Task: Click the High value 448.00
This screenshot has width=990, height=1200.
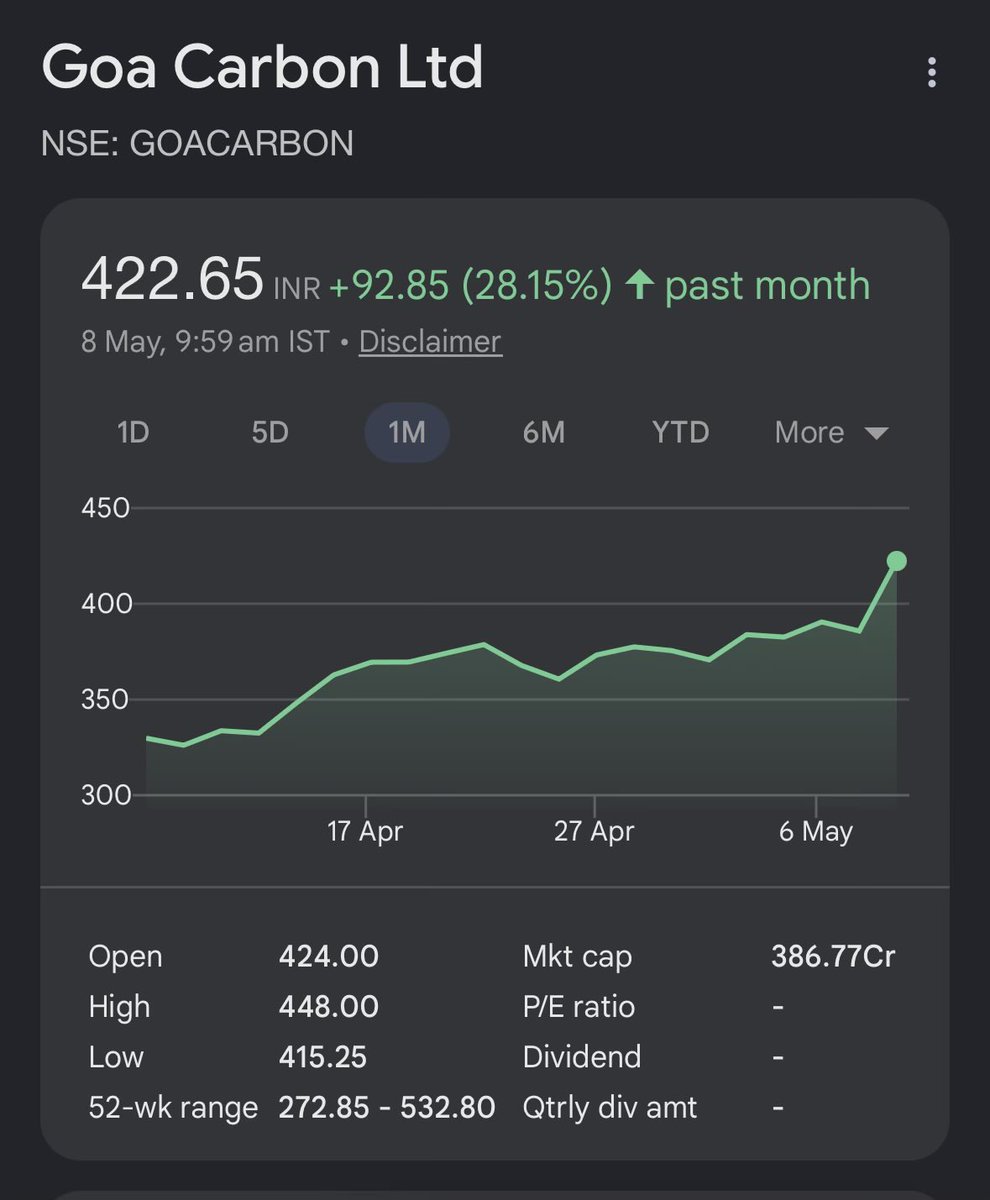Action: [x=329, y=1007]
